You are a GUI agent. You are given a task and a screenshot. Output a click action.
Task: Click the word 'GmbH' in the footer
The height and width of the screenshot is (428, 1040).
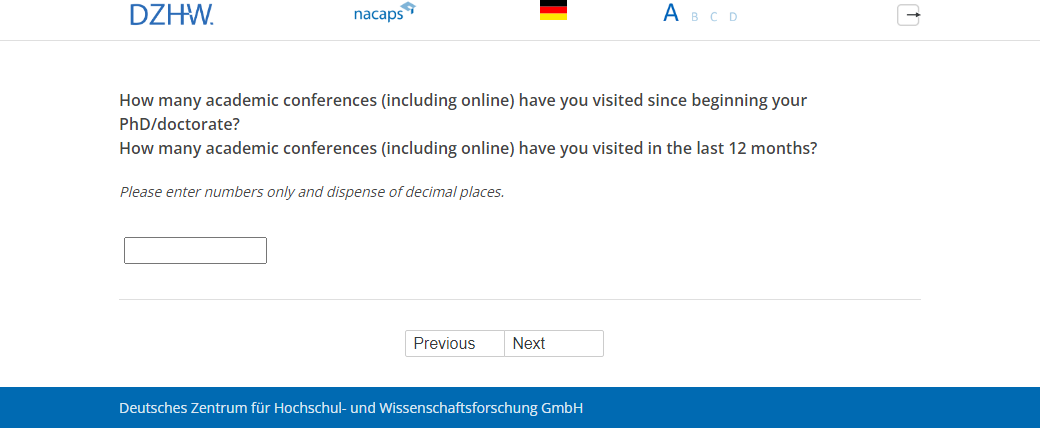point(562,408)
